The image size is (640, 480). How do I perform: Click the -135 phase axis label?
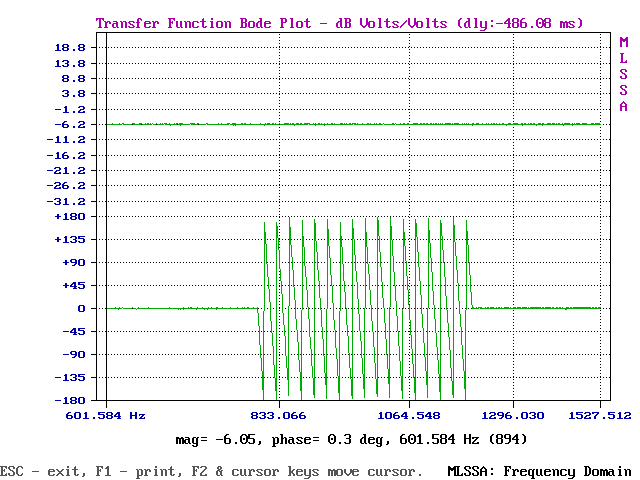point(70,378)
